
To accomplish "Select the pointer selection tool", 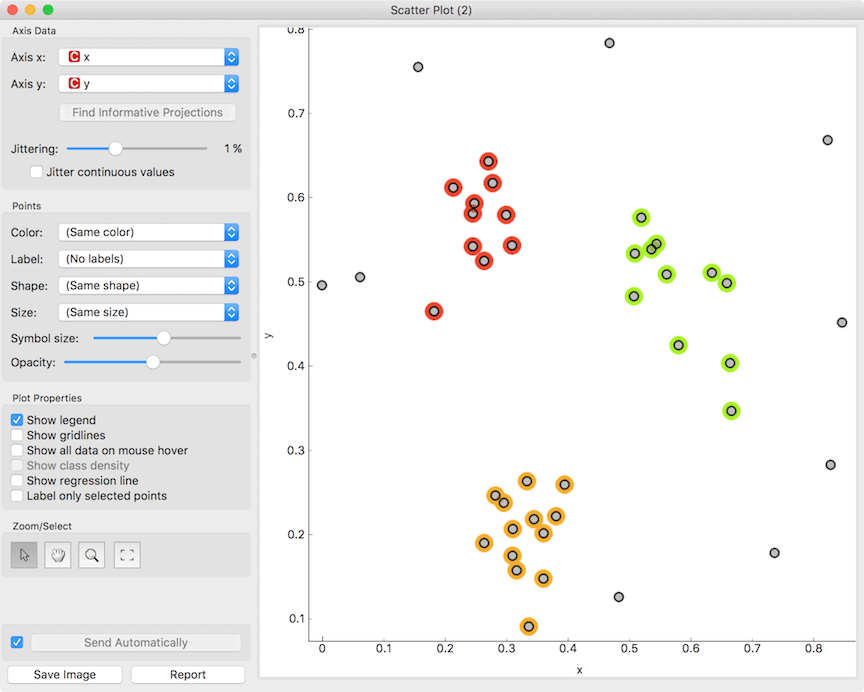I will click(x=23, y=555).
